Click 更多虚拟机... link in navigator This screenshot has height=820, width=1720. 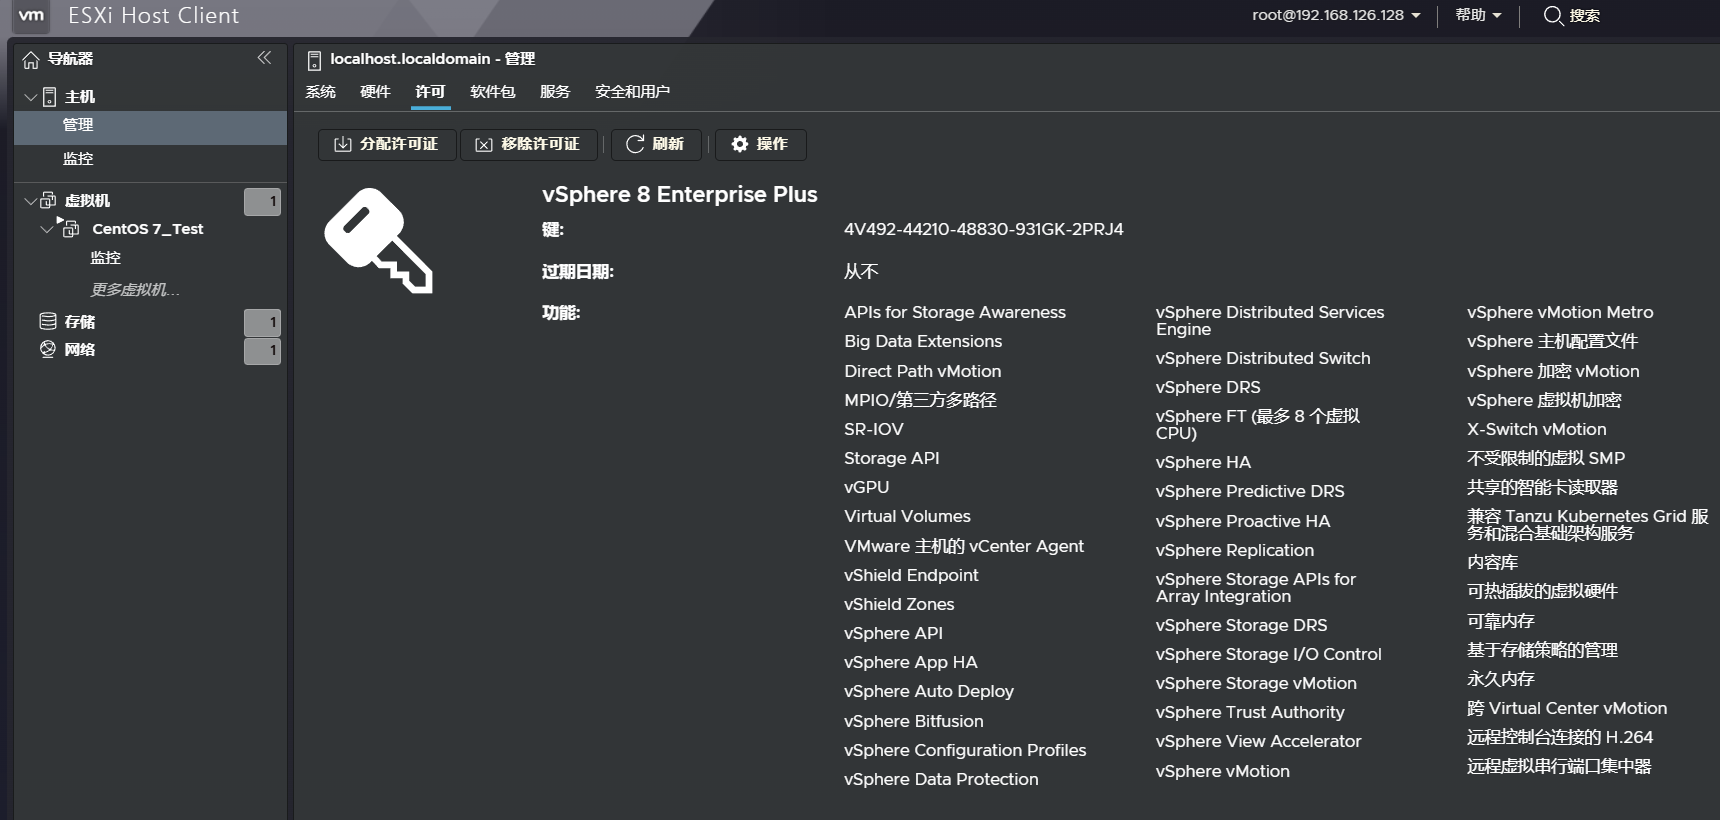coord(135,290)
